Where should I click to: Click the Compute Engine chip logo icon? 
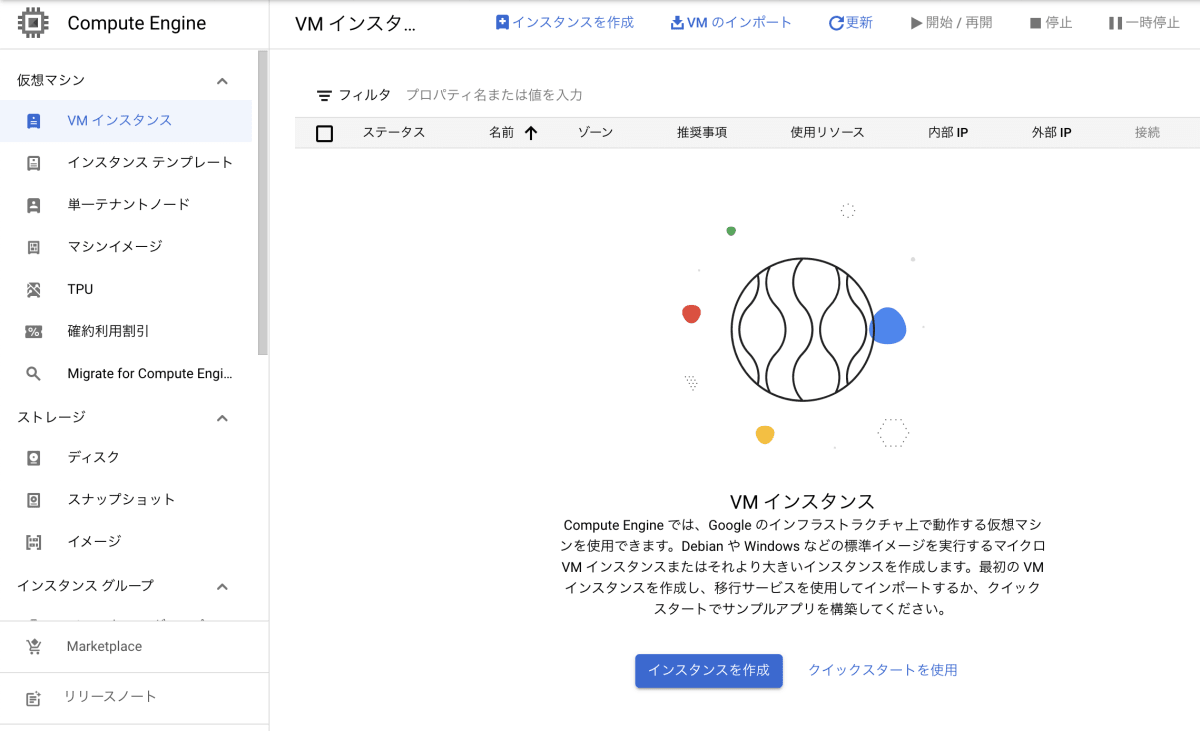[x=33, y=23]
